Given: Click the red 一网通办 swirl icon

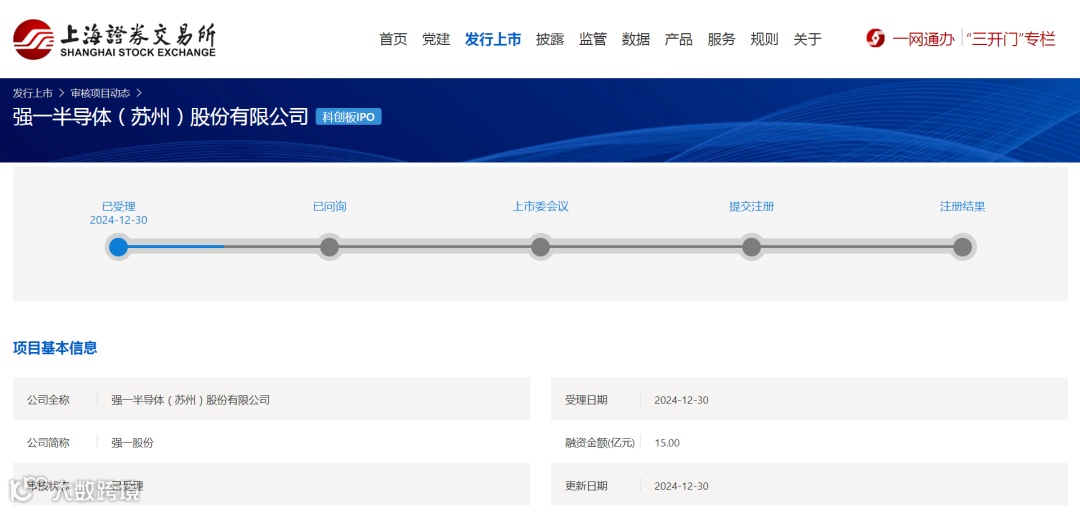Looking at the screenshot, I should pyautogui.click(x=875, y=39).
